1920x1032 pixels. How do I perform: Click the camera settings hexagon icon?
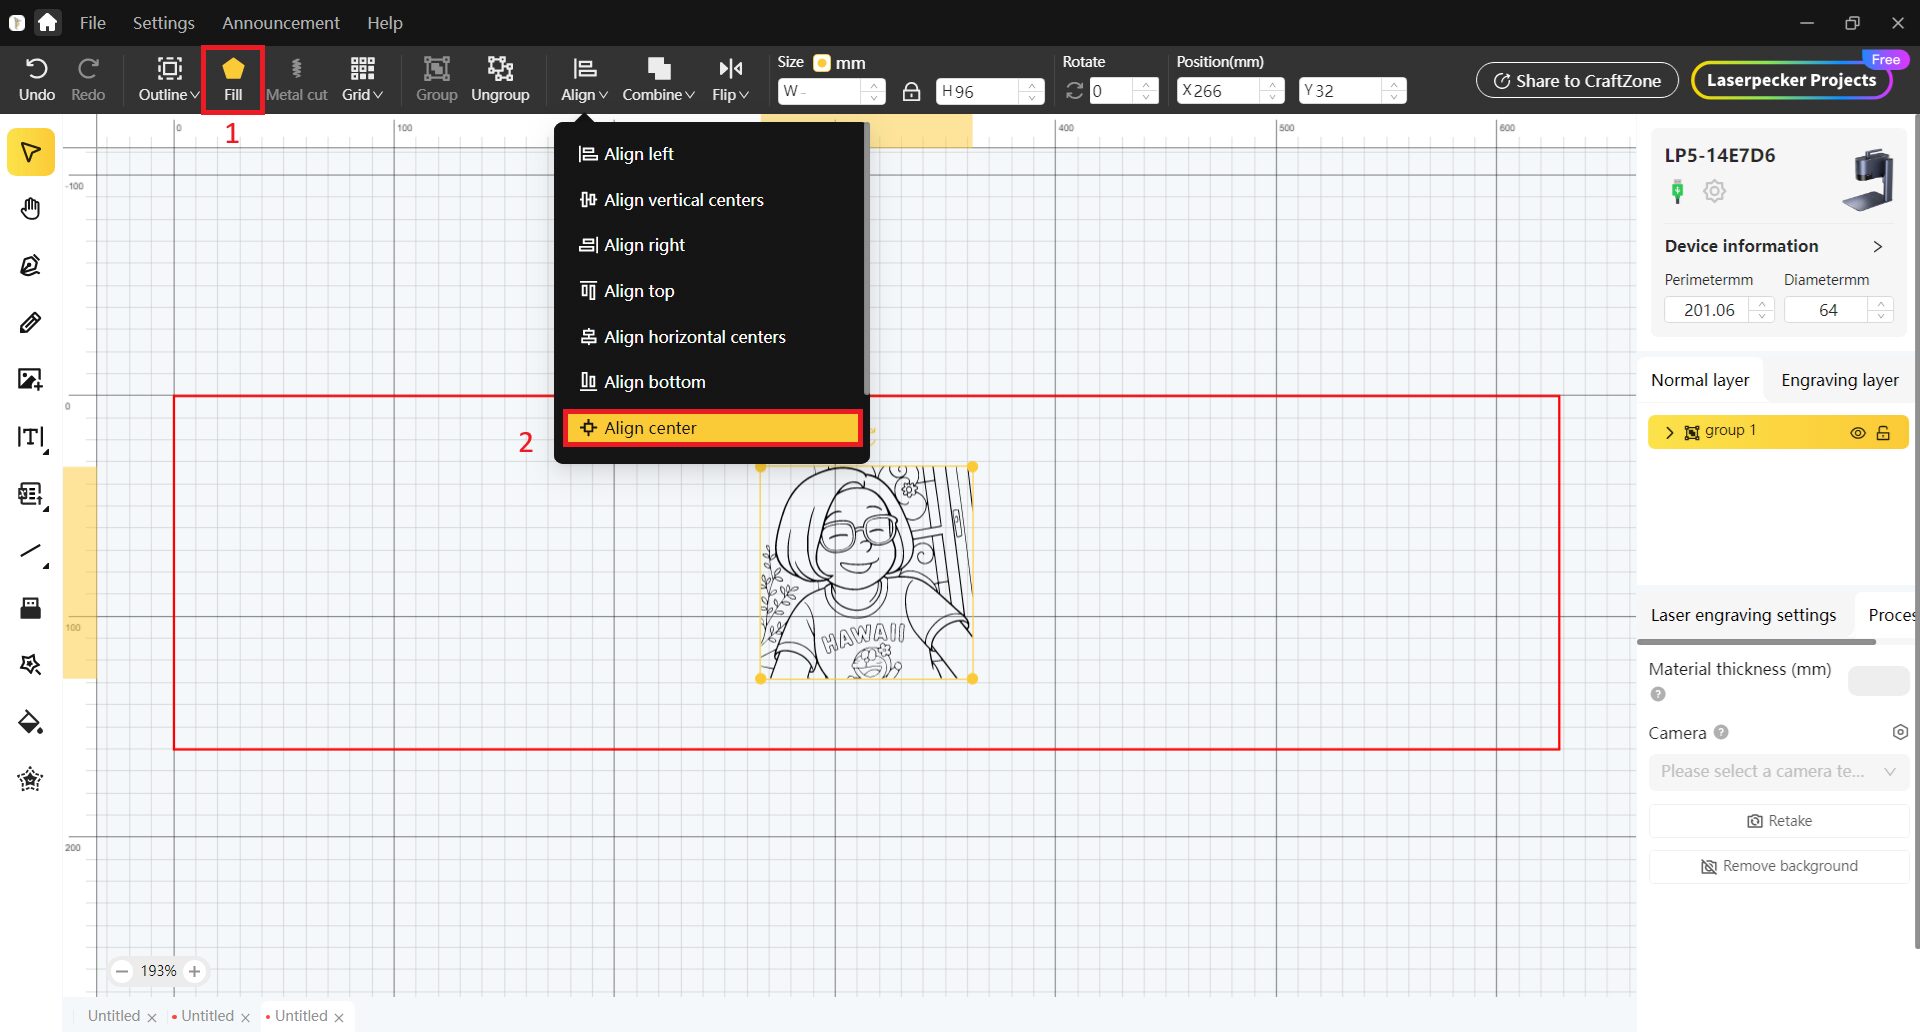pos(1900,732)
